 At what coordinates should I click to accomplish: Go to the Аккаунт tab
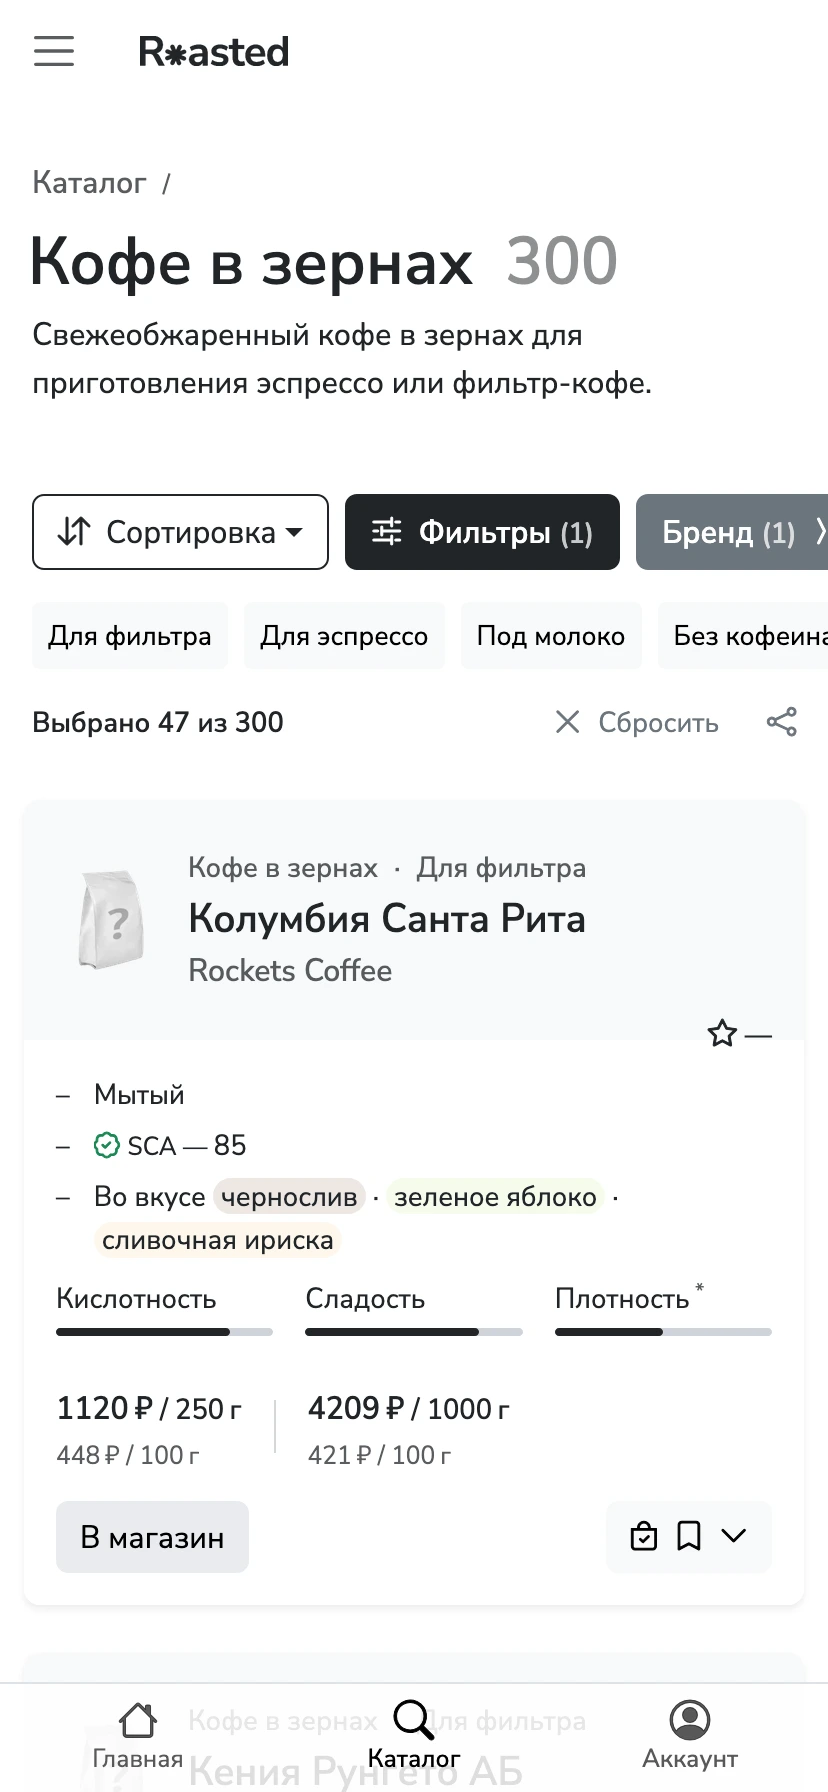tap(690, 1736)
